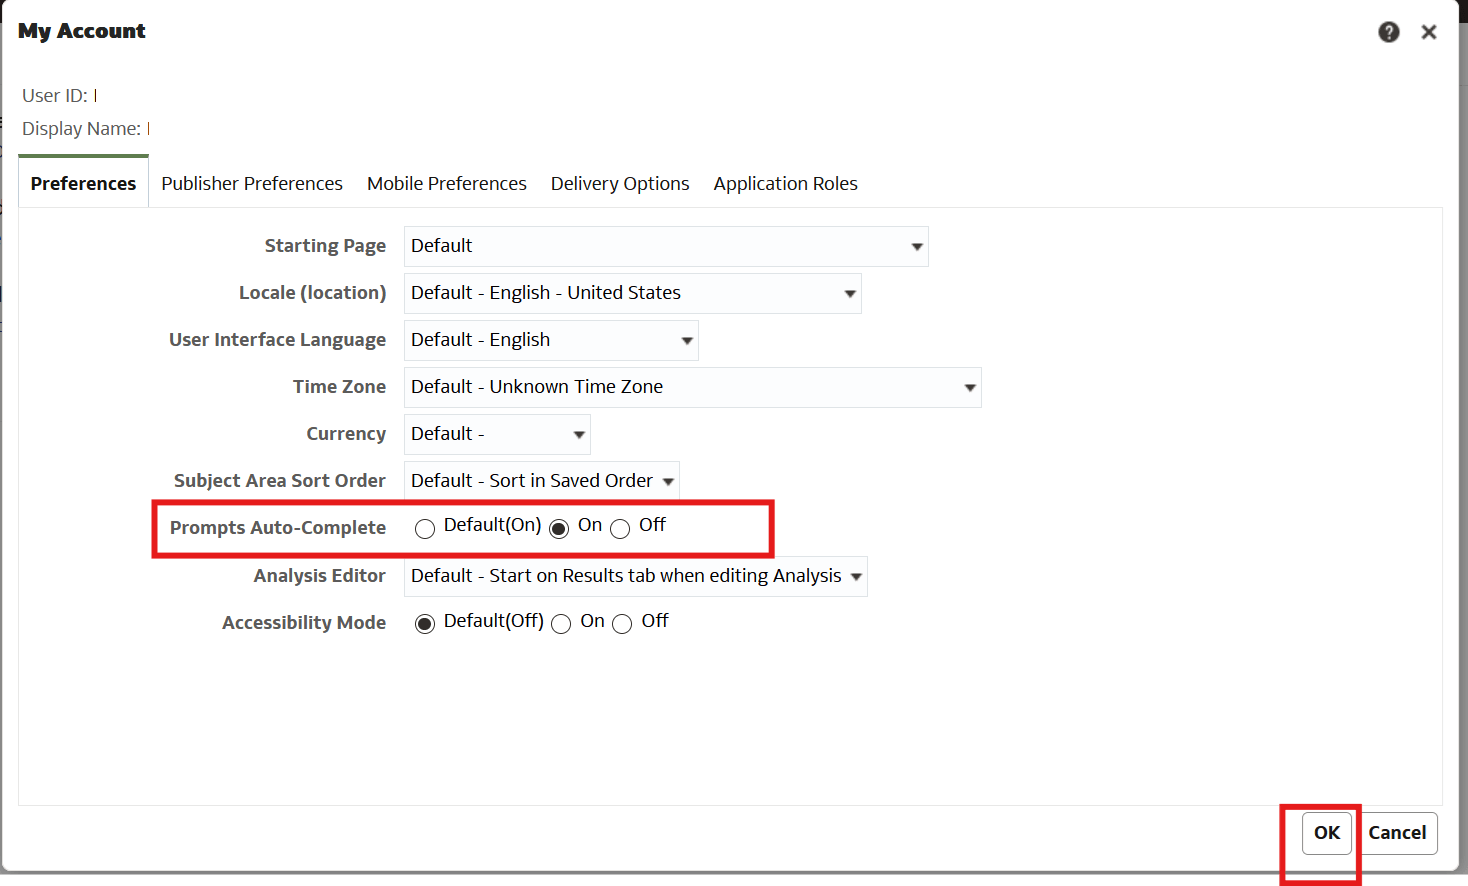Viewport: 1468px width, 886px height.
Task: Turn off Prompts Auto-Complete
Action: tap(620, 528)
